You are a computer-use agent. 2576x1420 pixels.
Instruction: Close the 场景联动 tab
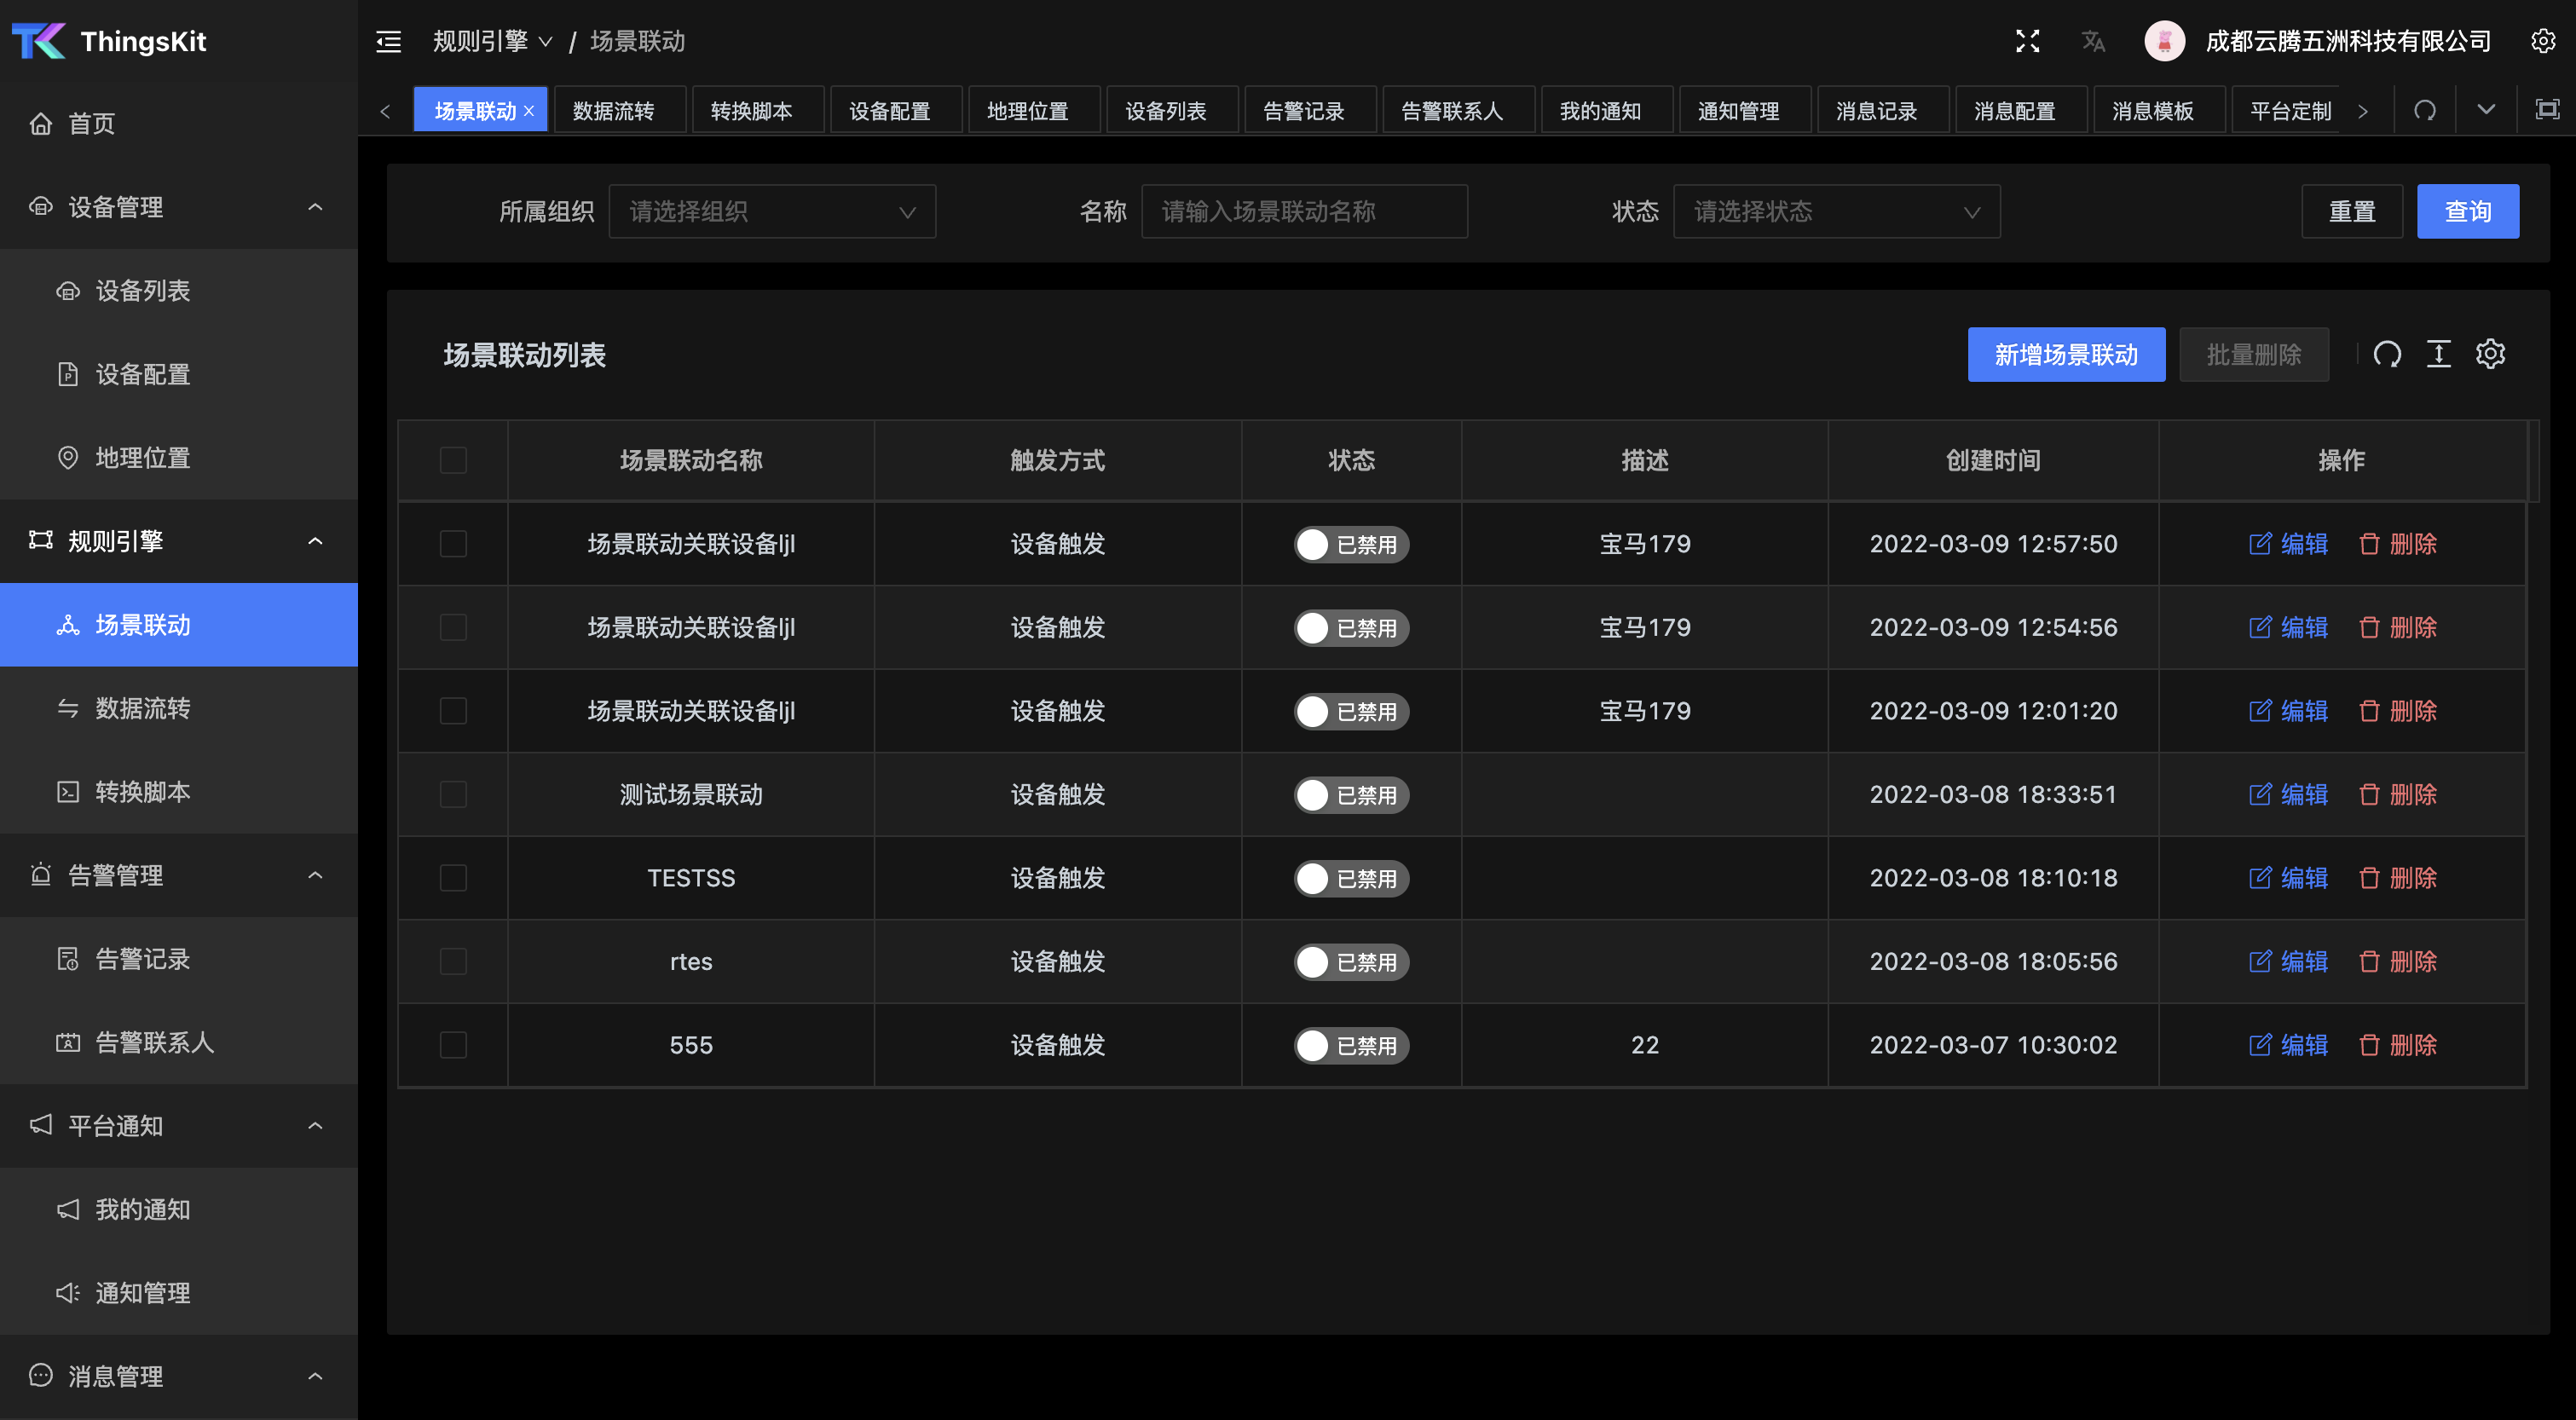[529, 111]
